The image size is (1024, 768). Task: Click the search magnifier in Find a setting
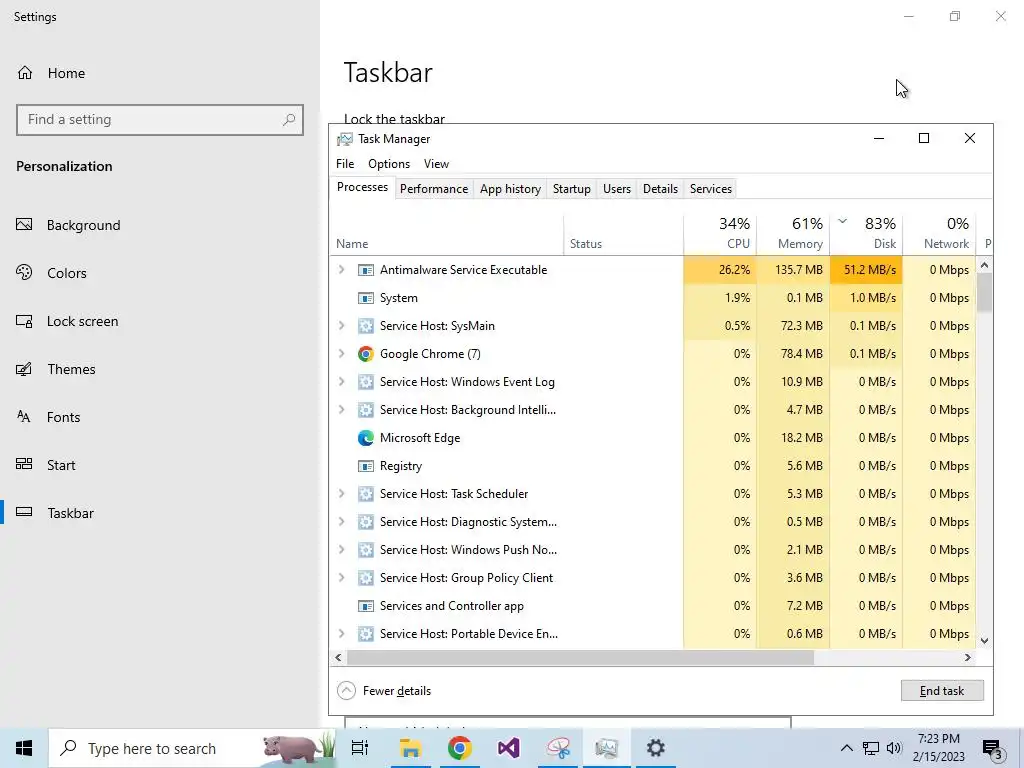click(289, 120)
